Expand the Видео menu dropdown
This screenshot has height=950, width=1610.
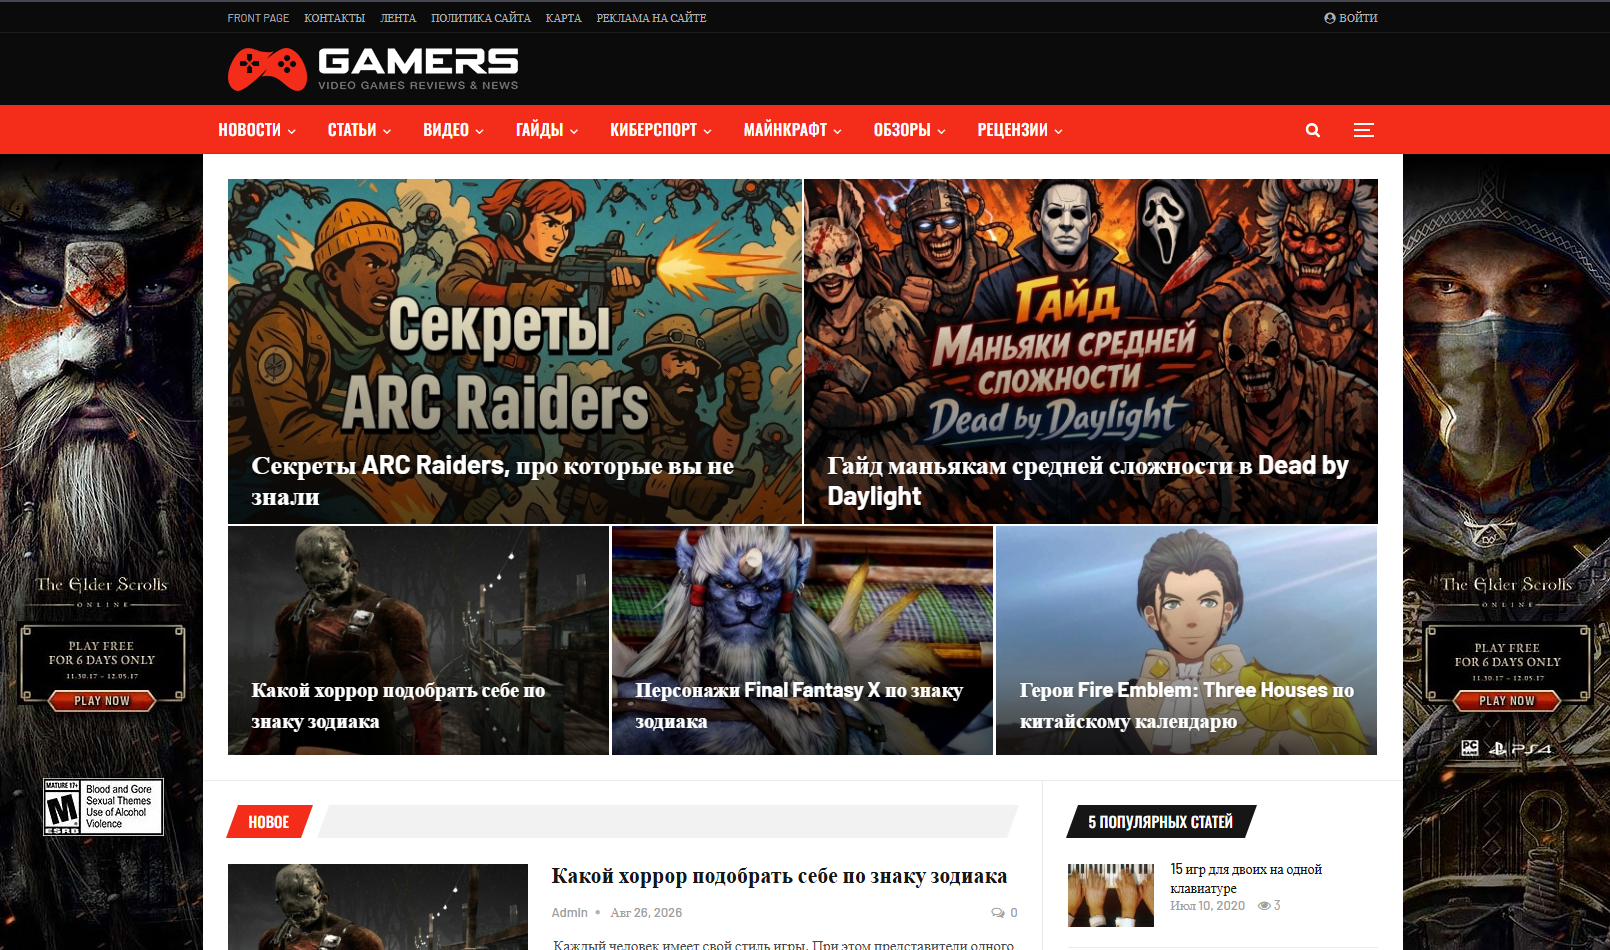454,130
